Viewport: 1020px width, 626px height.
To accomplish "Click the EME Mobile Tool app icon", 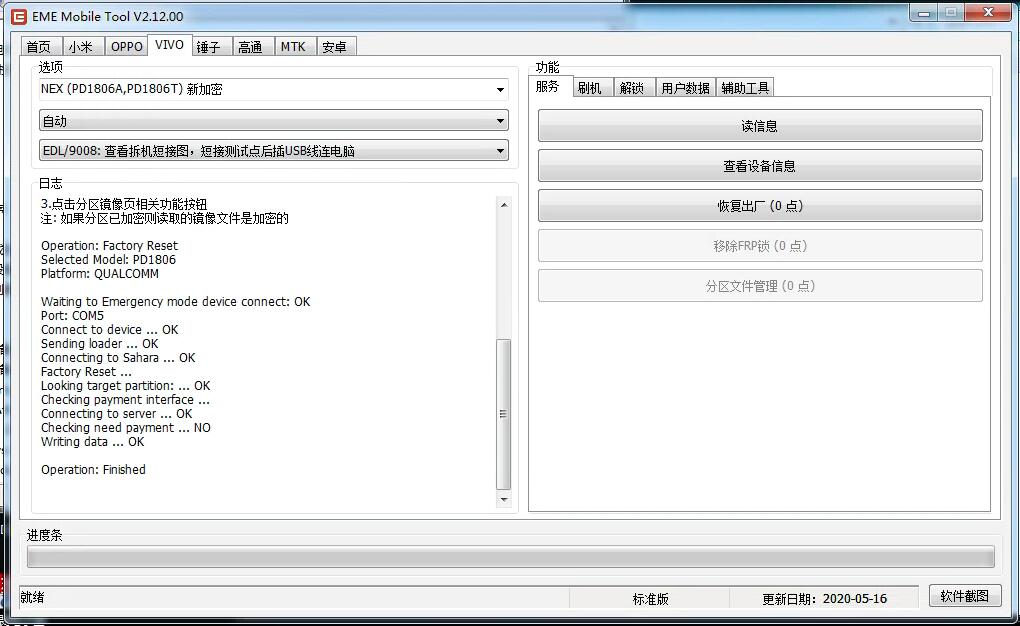I will (x=19, y=16).
